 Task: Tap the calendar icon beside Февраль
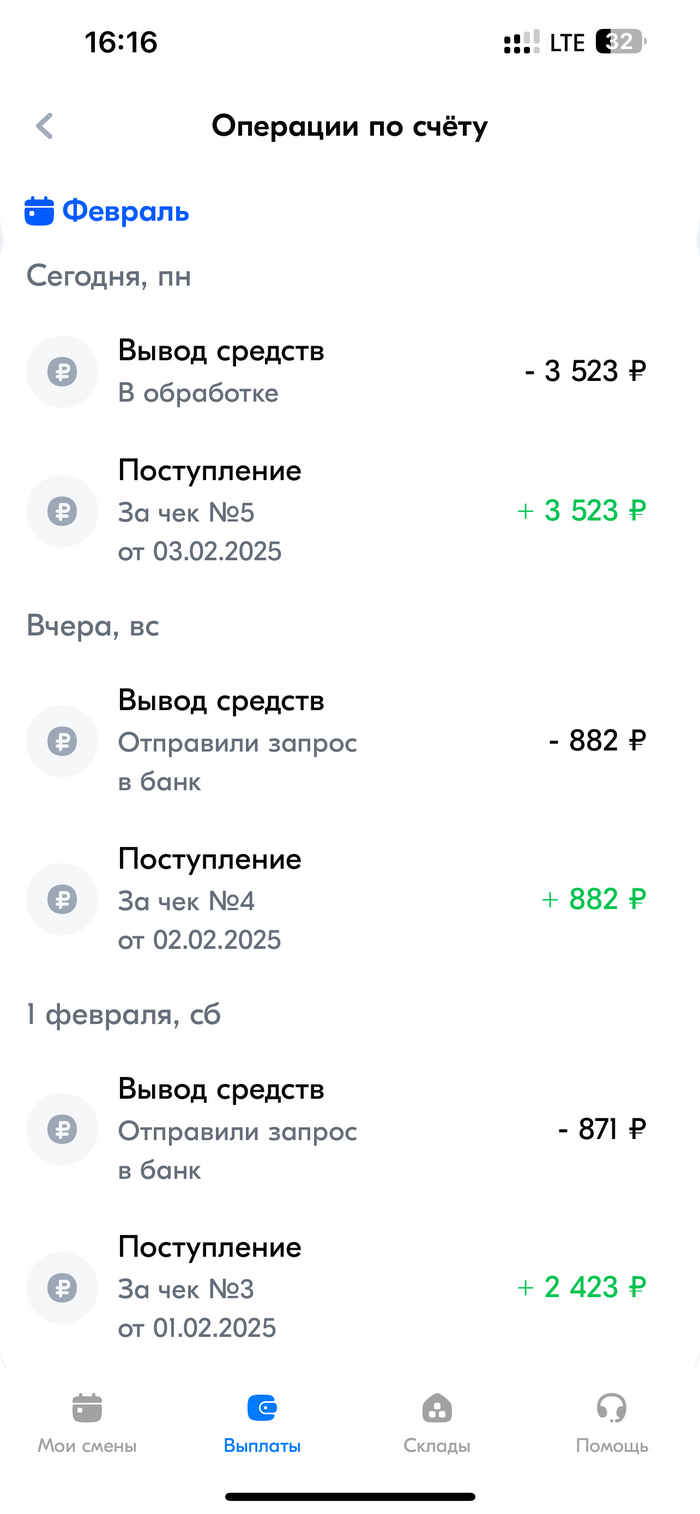click(39, 211)
